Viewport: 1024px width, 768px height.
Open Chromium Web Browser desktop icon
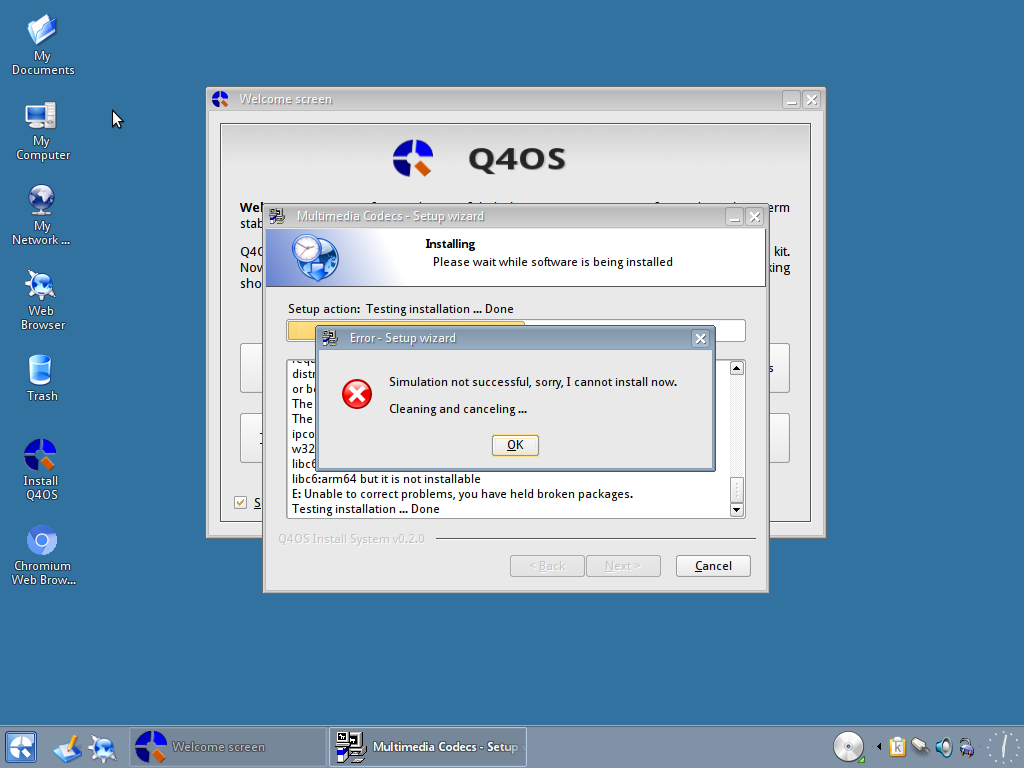pos(42,555)
